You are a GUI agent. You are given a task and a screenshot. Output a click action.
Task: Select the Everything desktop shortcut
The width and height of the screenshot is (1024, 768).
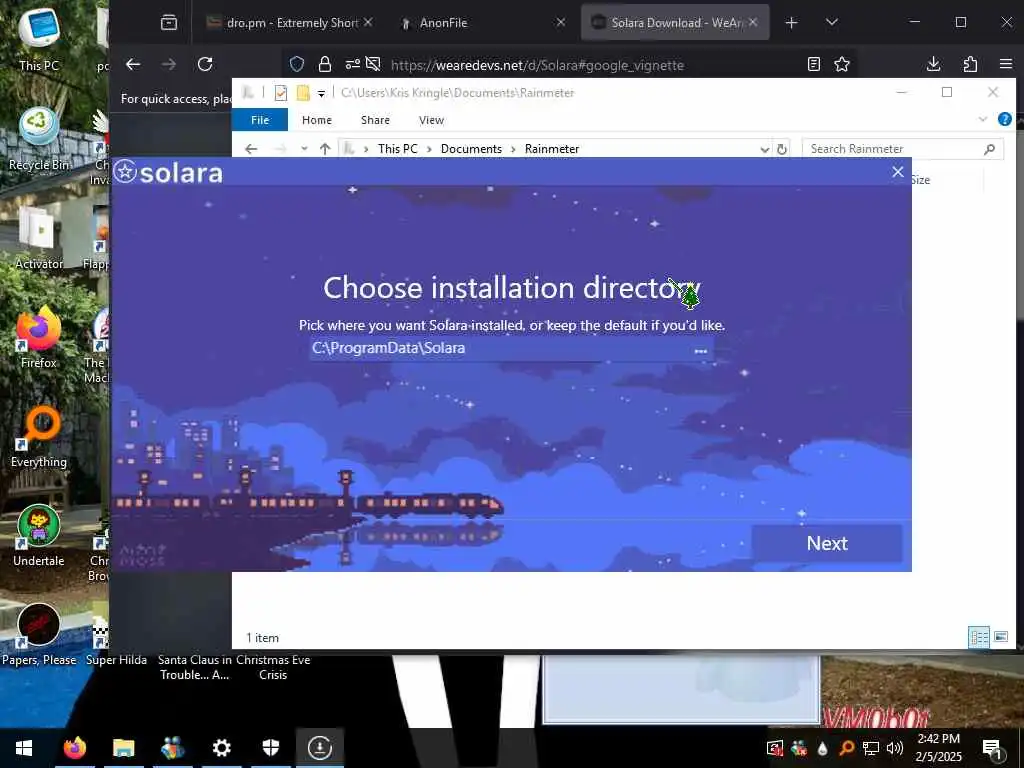(39, 437)
